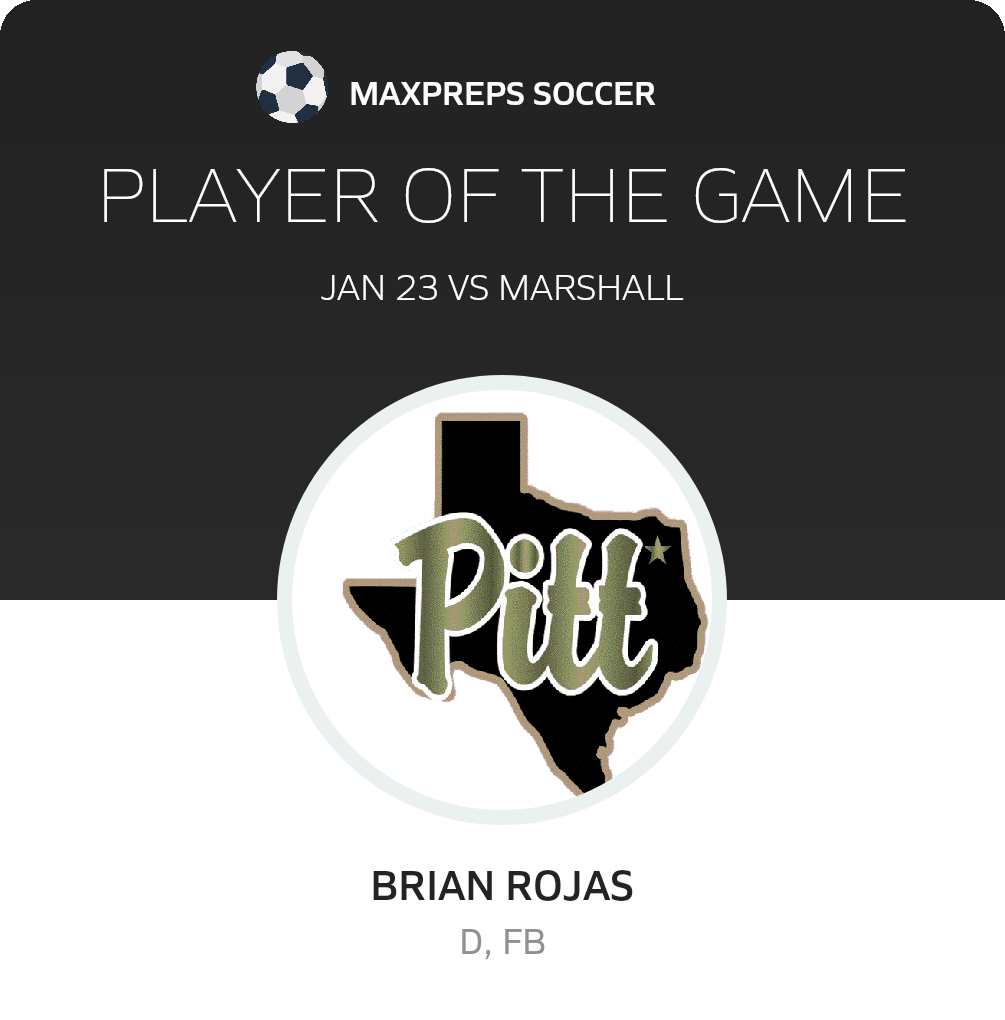This screenshot has height=1020, width=1005.
Task: Open the first name BRIAN
Action: [433, 887]
